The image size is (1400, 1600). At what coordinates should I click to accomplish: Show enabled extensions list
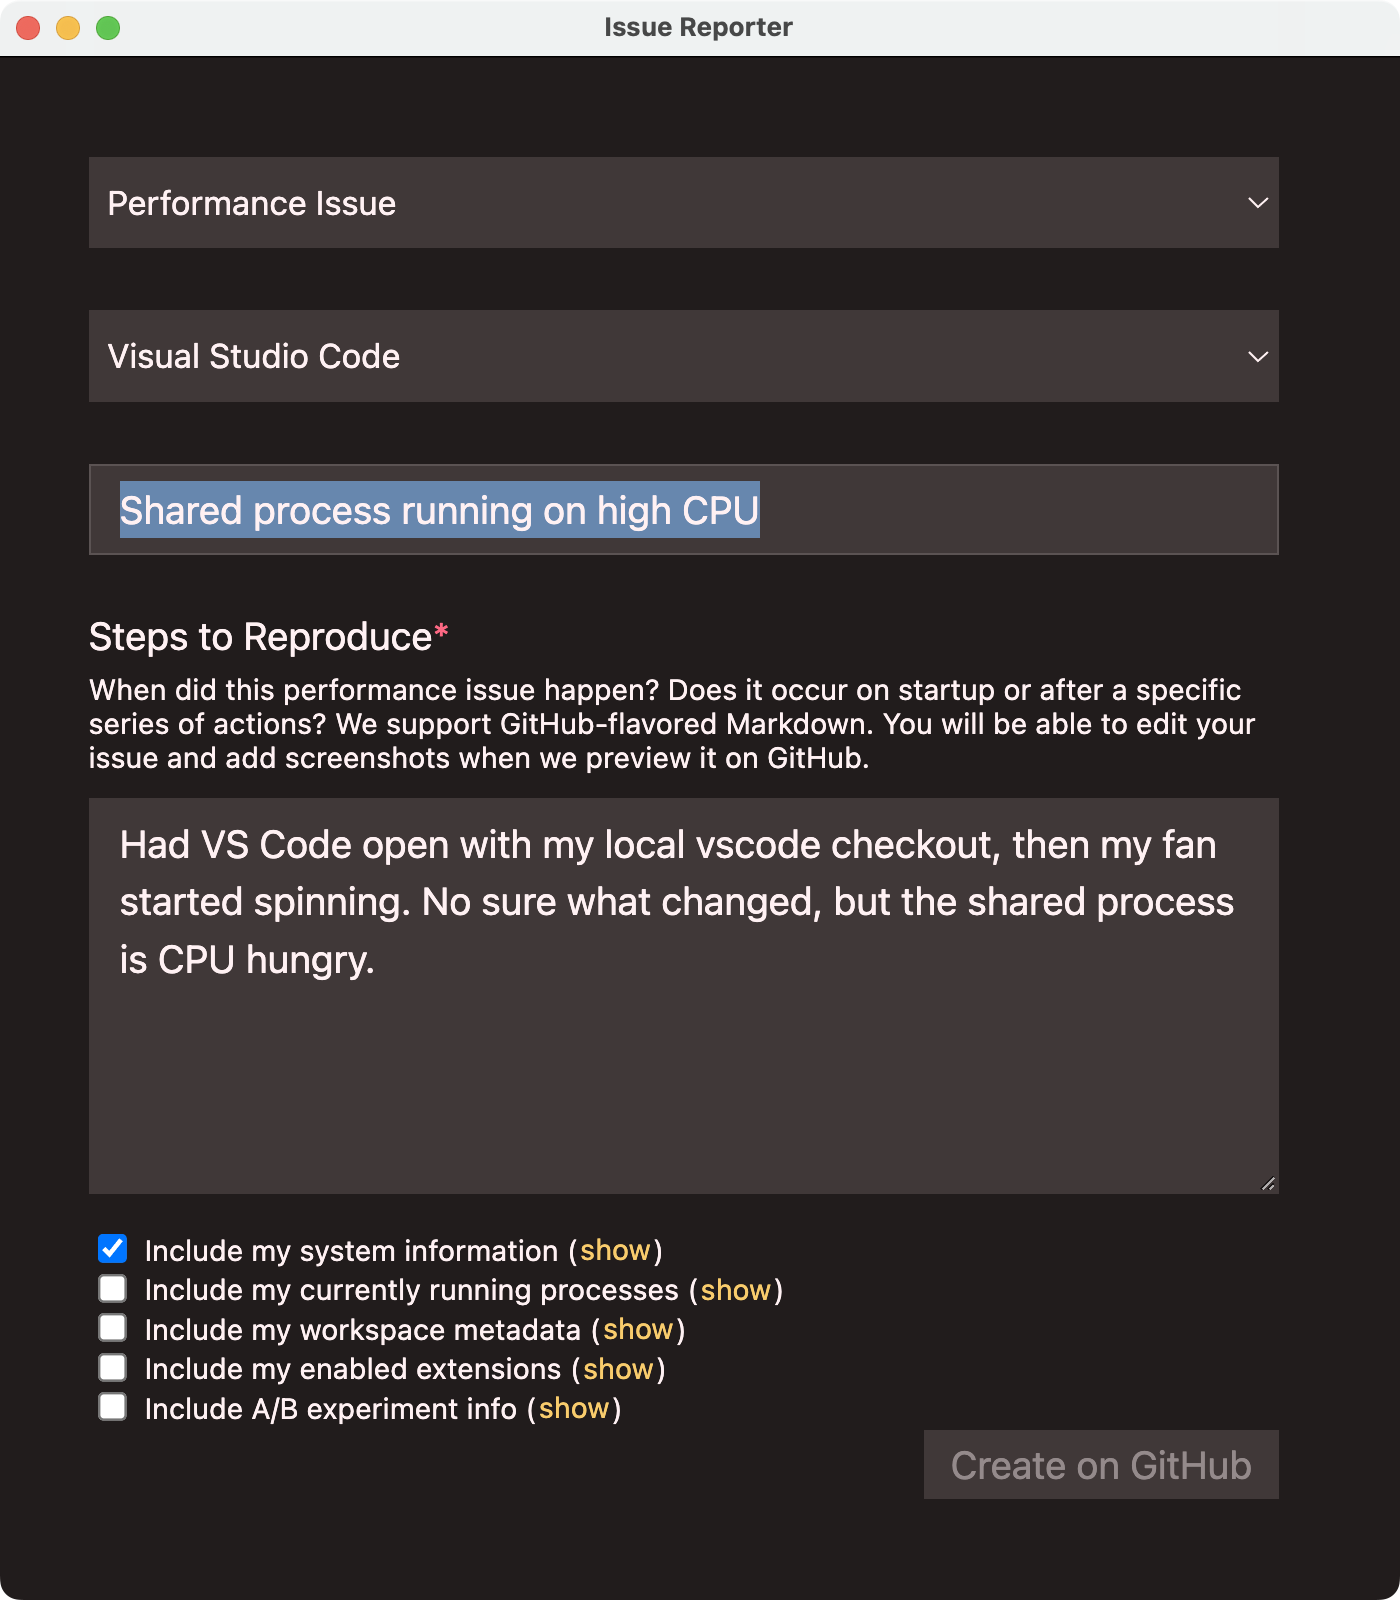click(618, 1369)
